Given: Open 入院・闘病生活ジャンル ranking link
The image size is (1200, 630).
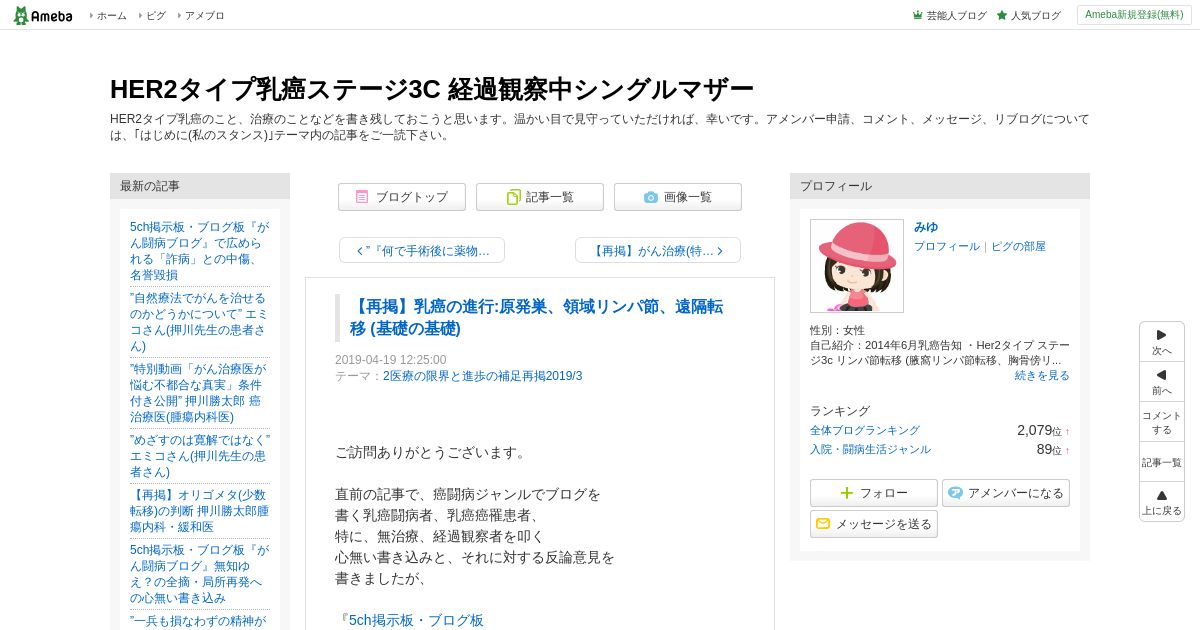Looking at the screenshot, I should [x=870, y=449].
